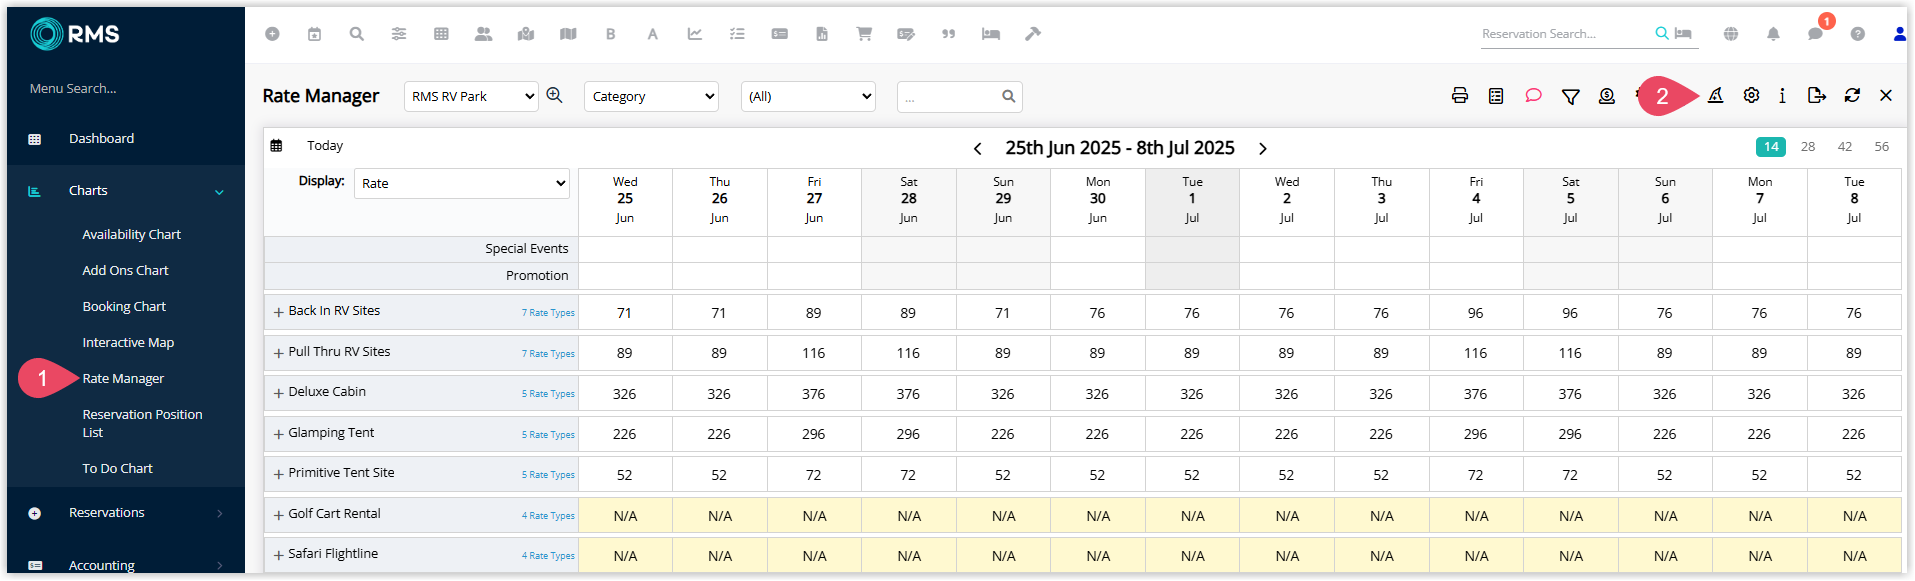Click the information 'i' icon
Viewport: 1915px width, 581px height.
pos(1782,96)
